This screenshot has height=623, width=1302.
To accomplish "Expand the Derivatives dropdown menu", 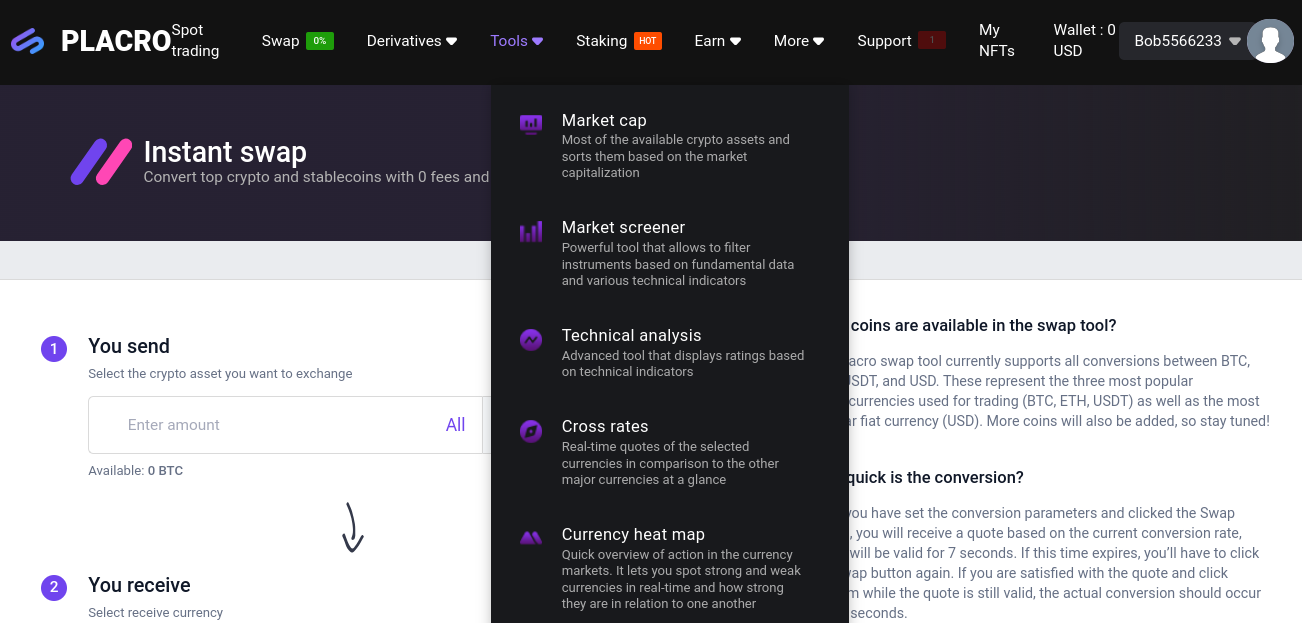I will pyautogui.click(x=411, y=41).
